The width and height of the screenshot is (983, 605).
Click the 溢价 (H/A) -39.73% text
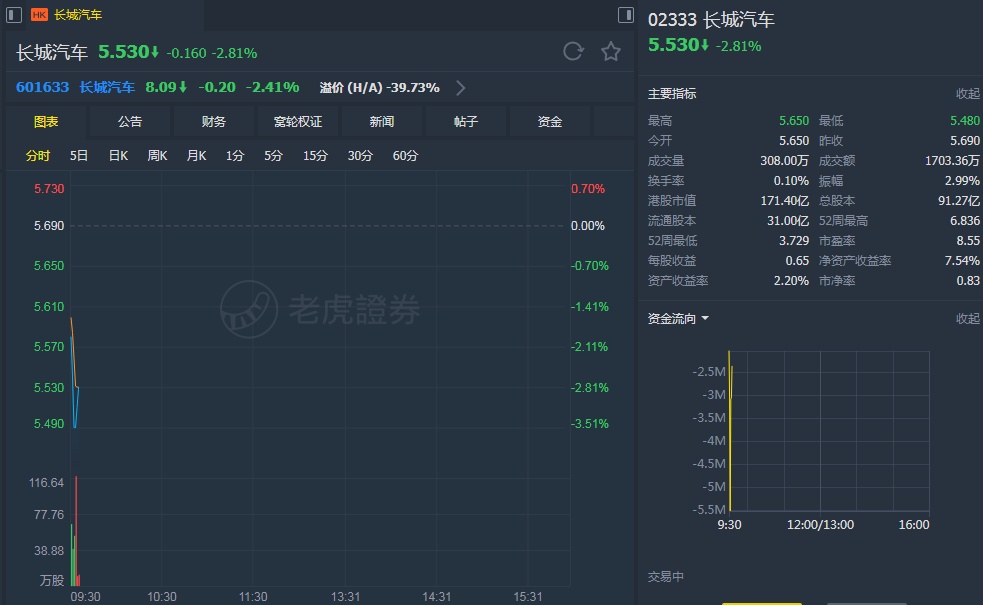point(379,88)
